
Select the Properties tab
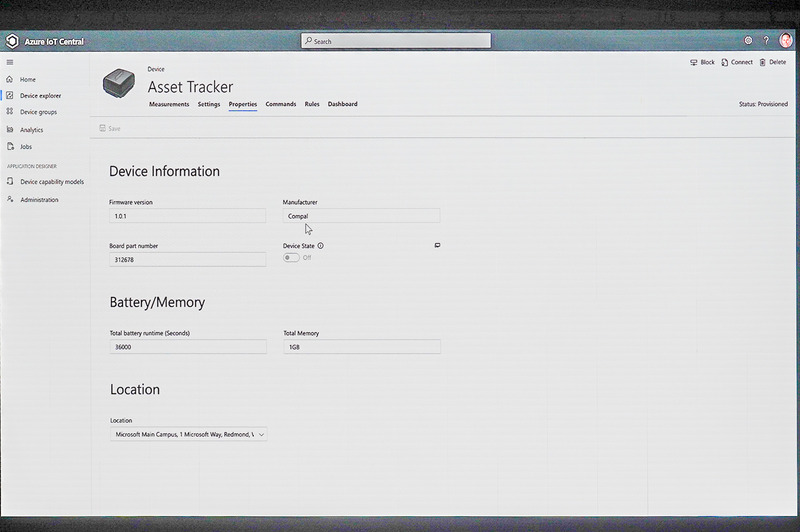243,104
